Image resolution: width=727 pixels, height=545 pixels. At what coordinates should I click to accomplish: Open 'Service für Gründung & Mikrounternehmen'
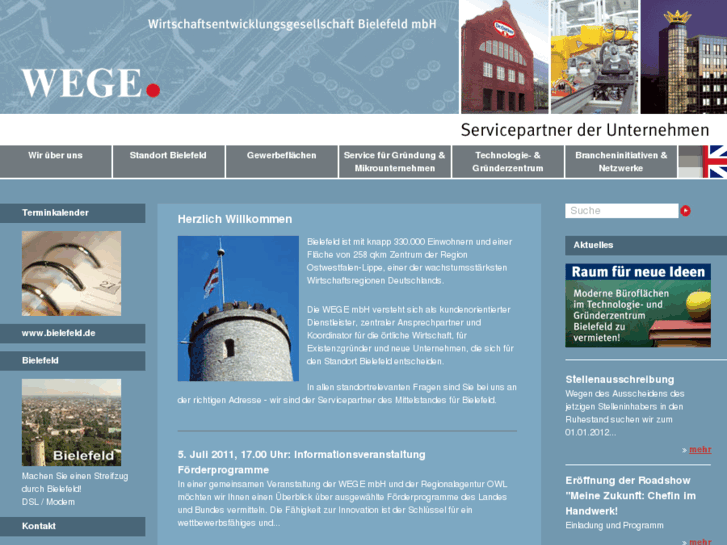click(x=395, y=161)
